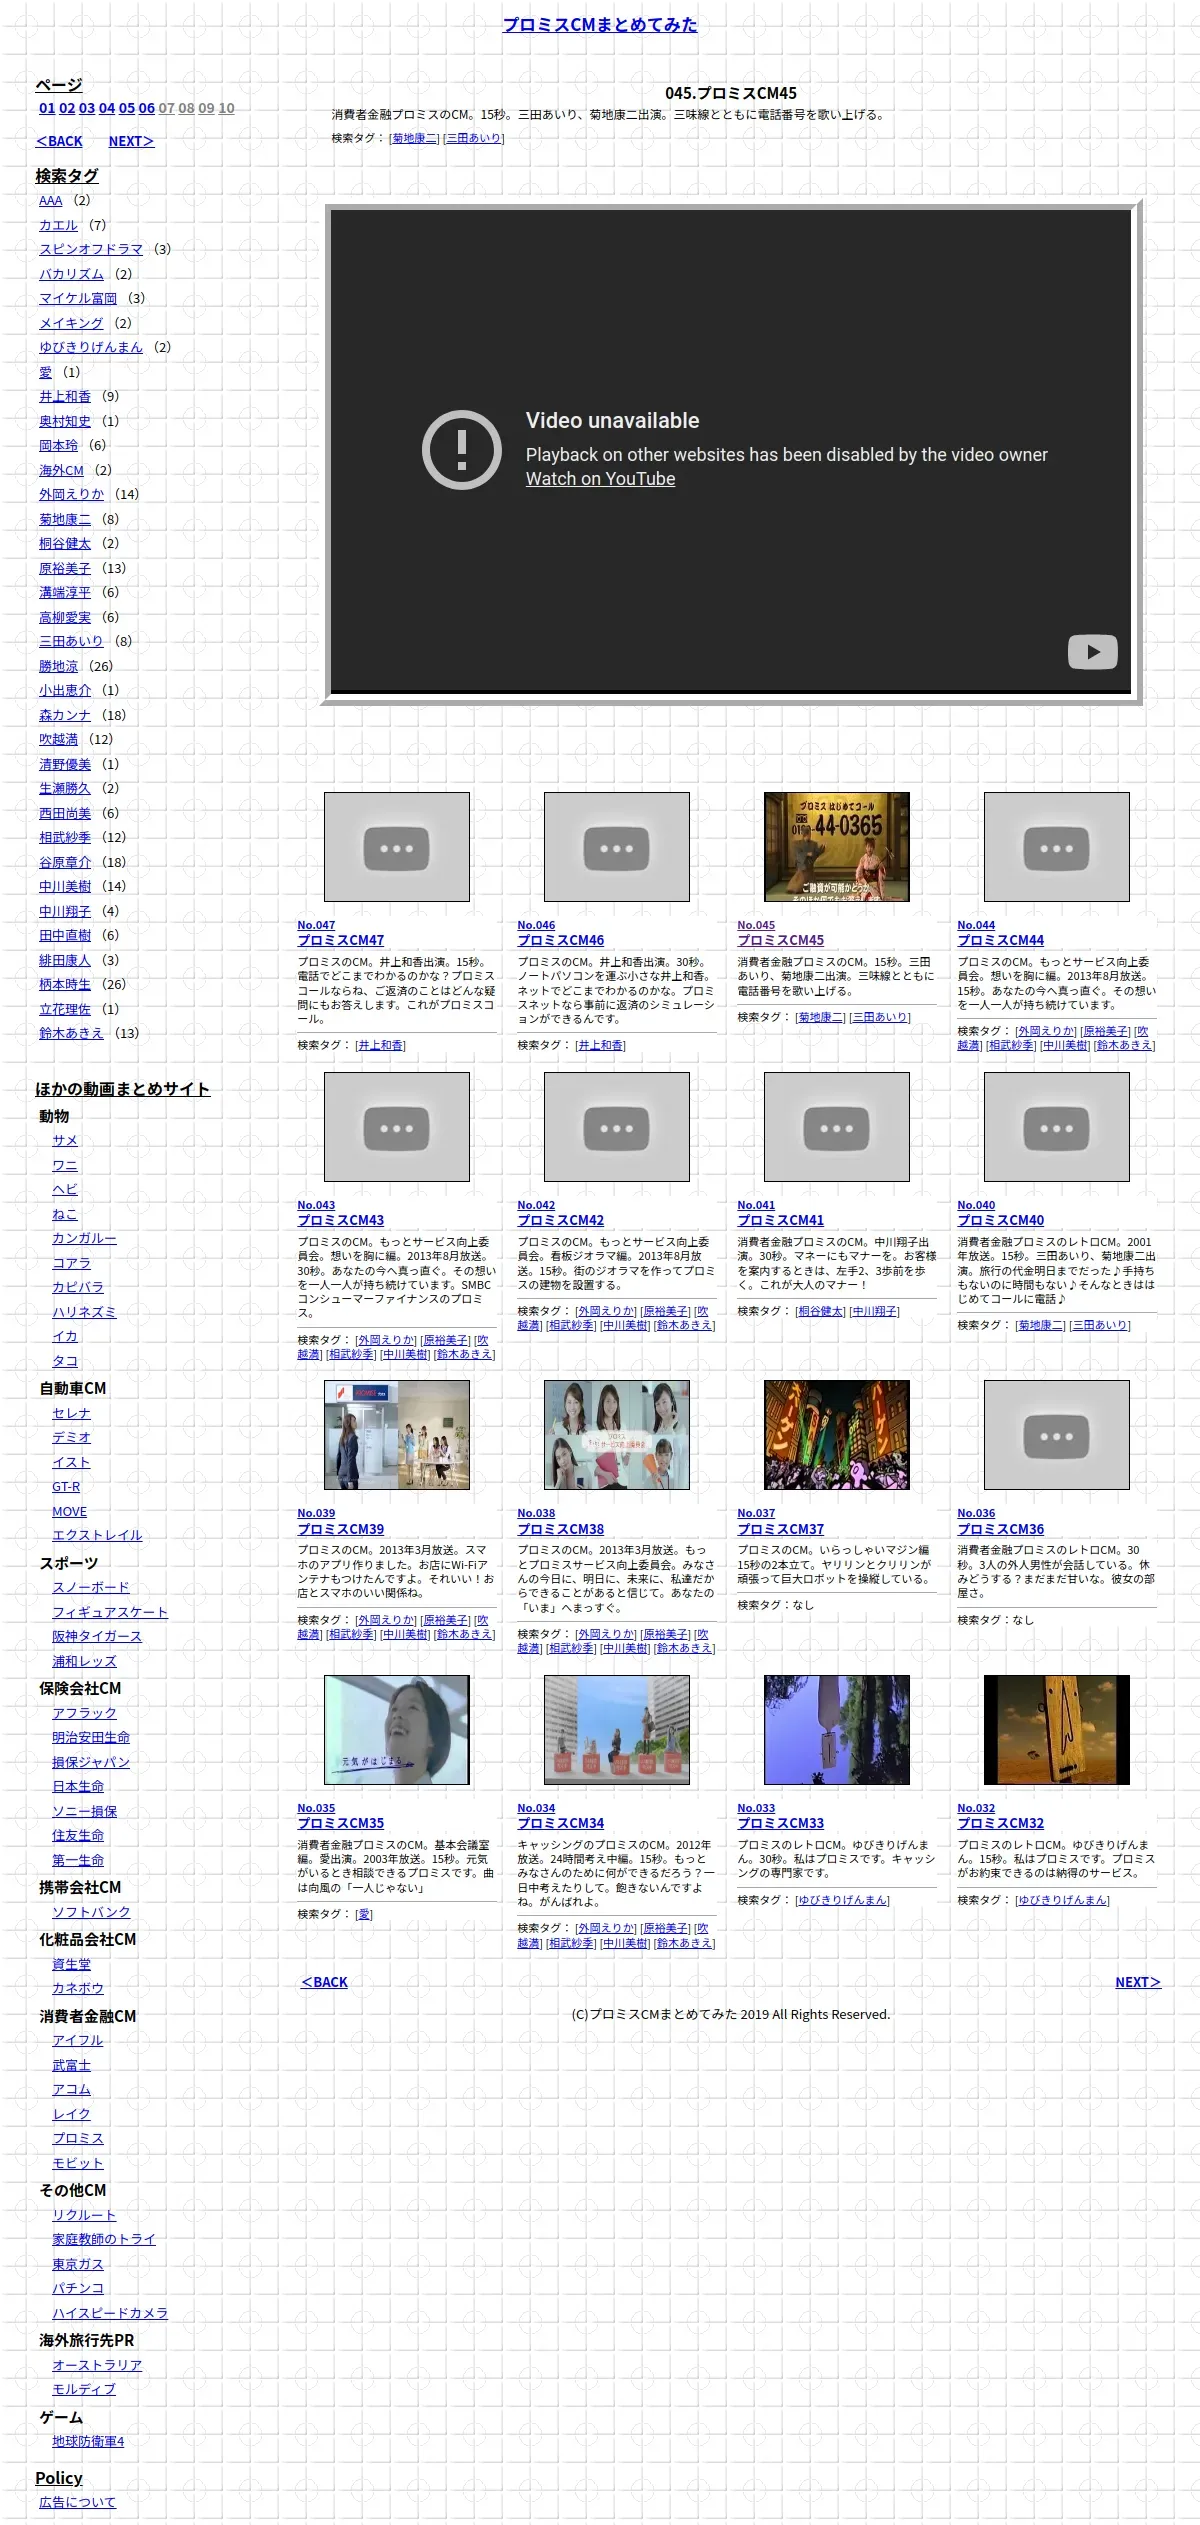Open the GT-R car CM link
The width and height of the screenshot is (1200, 2525).
point(66,1487)
